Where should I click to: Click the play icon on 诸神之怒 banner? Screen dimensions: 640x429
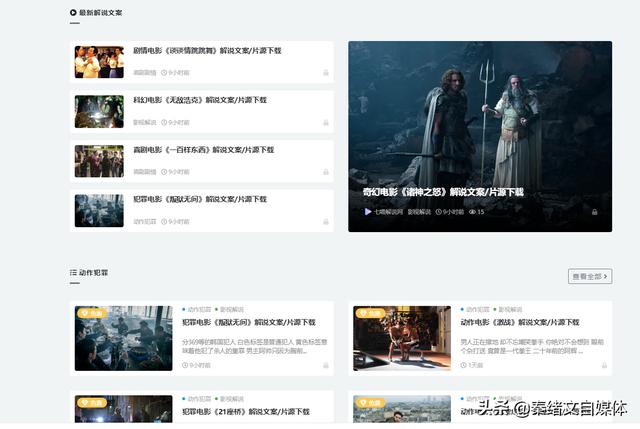coord(368,211)
